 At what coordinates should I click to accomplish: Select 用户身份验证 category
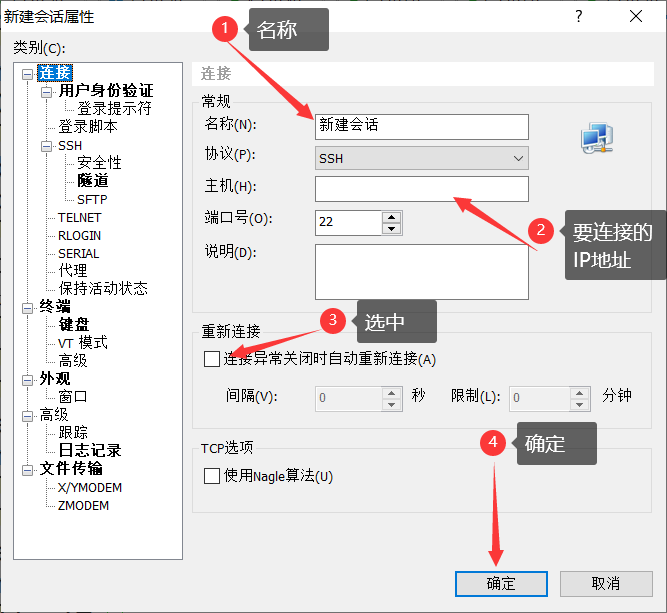106,91
